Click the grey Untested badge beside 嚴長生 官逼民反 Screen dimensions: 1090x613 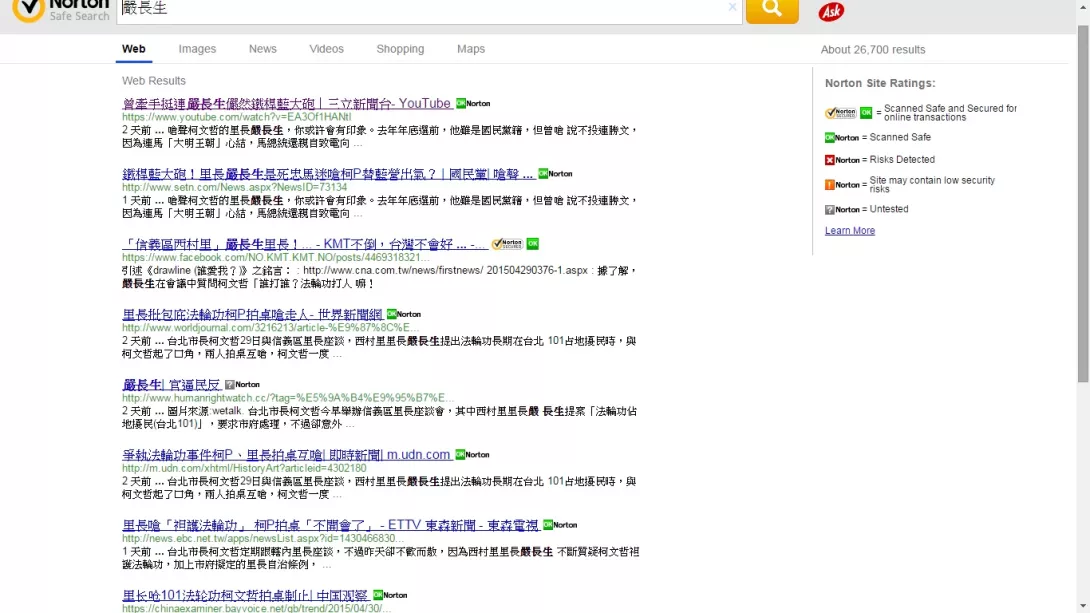[x=242, y=385]
